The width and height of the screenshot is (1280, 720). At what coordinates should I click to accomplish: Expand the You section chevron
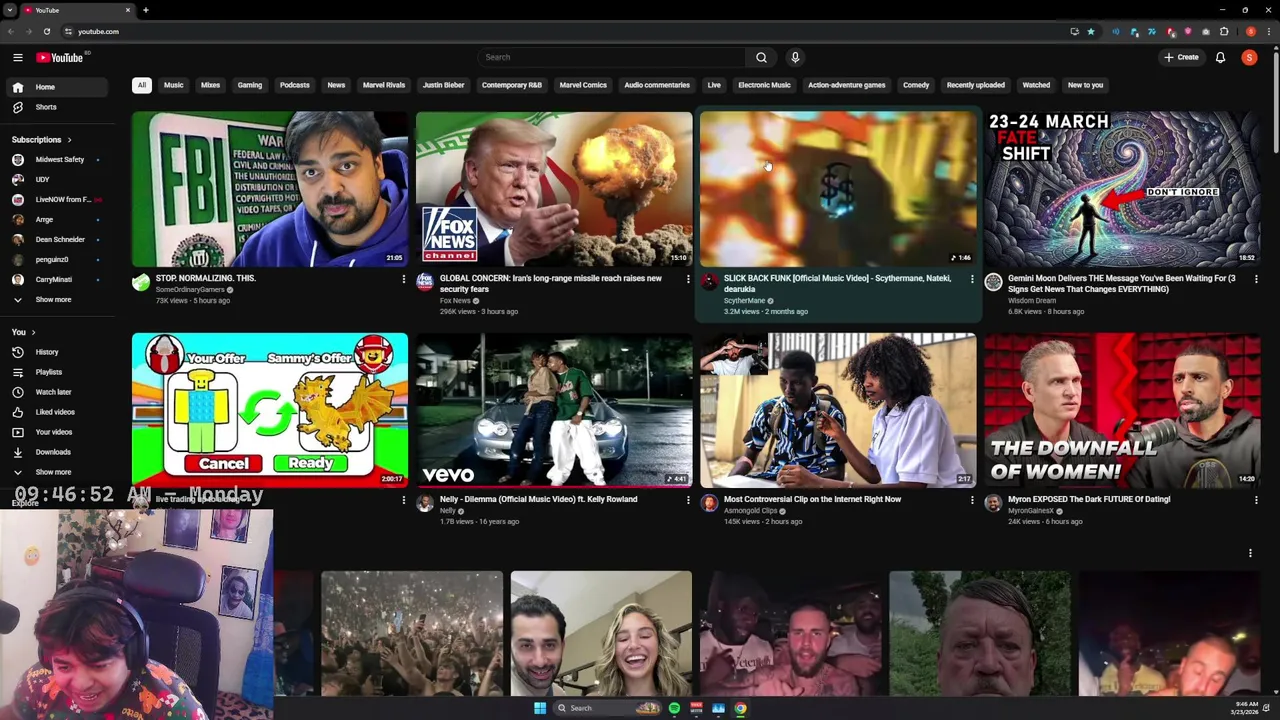33,332
